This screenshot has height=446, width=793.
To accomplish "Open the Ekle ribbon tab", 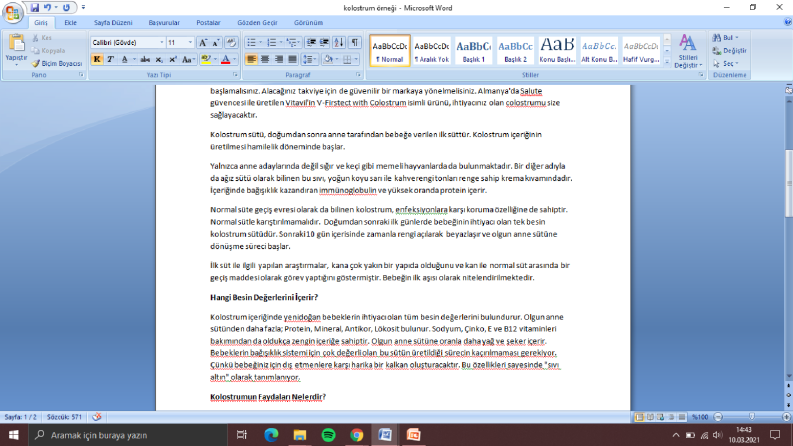I will (70, 23).
